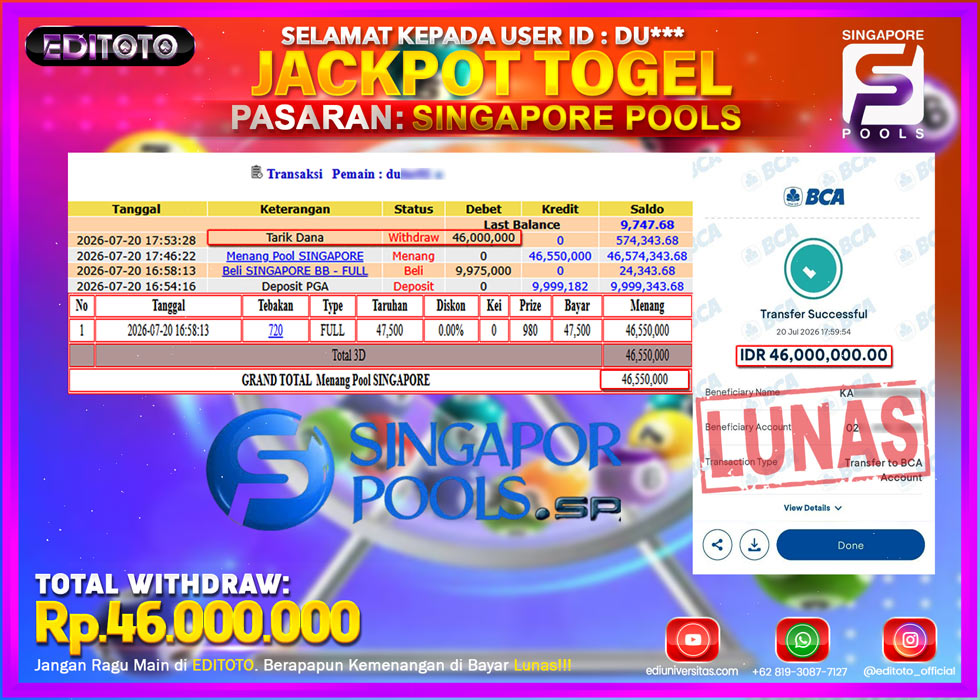Screen dimensions: 980x700
Task: Click the Beli status cell
Action: (413, 271)
